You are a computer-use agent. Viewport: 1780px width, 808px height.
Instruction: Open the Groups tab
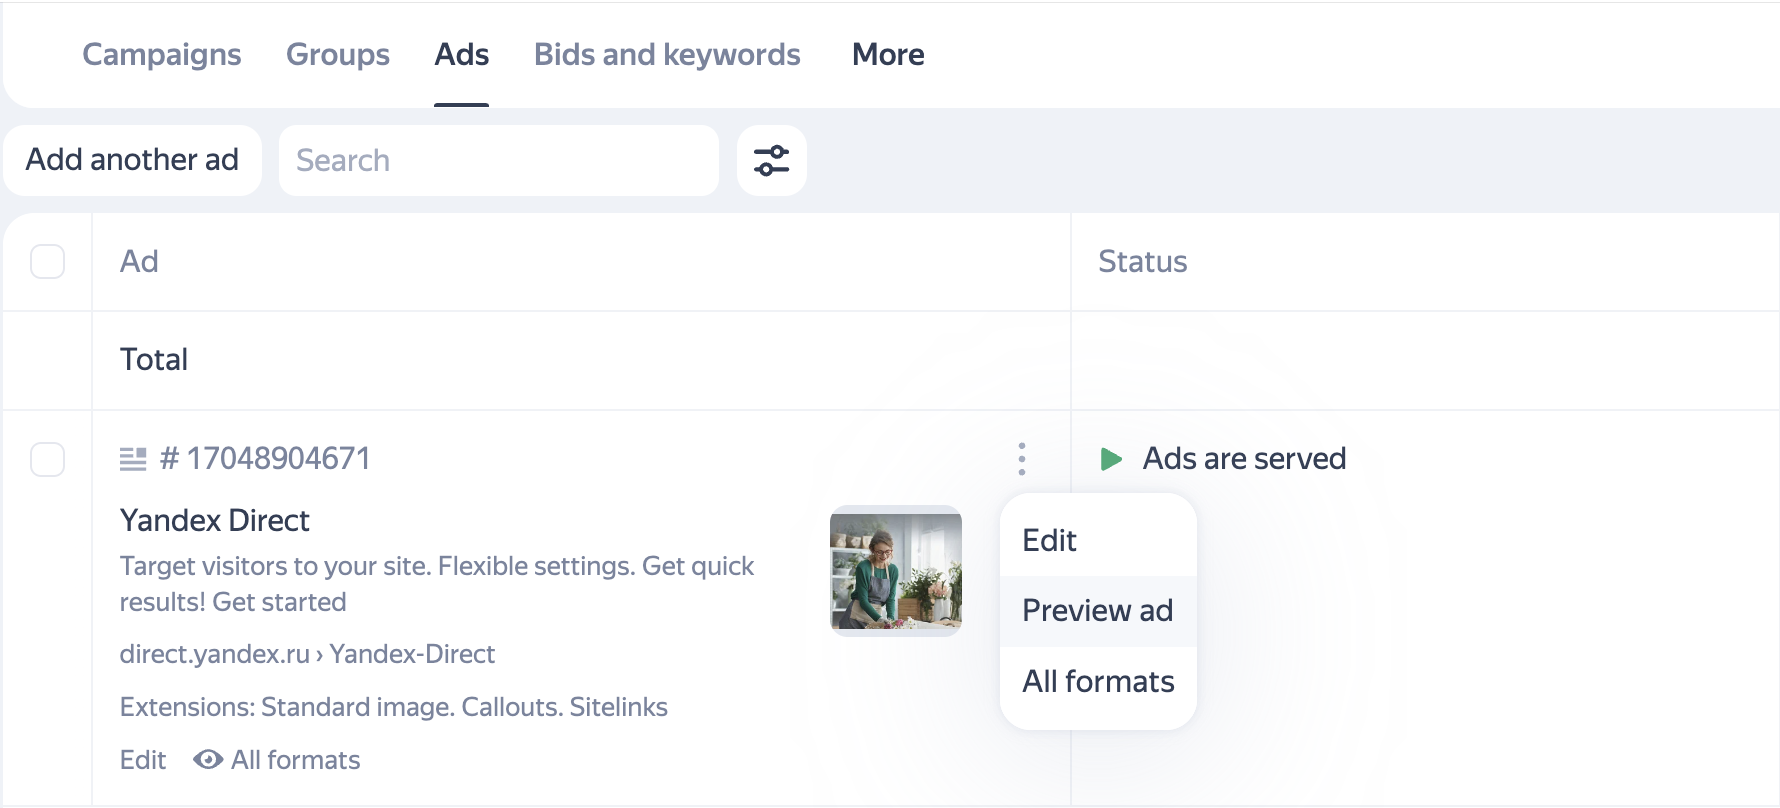coord(337,55)
